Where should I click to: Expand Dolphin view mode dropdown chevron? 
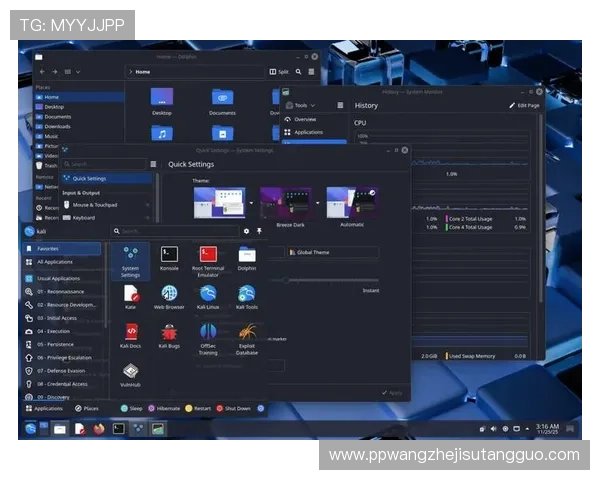78,72
